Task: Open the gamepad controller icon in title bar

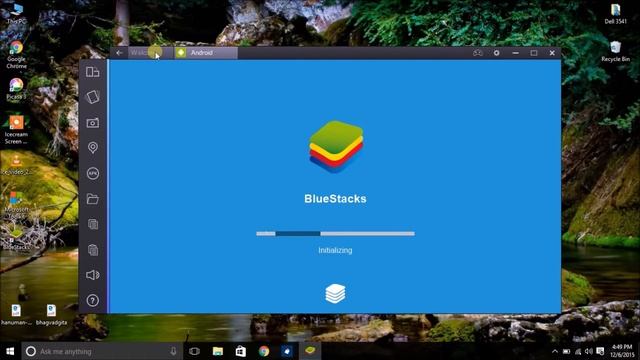Action: click(x=478, y=53)
